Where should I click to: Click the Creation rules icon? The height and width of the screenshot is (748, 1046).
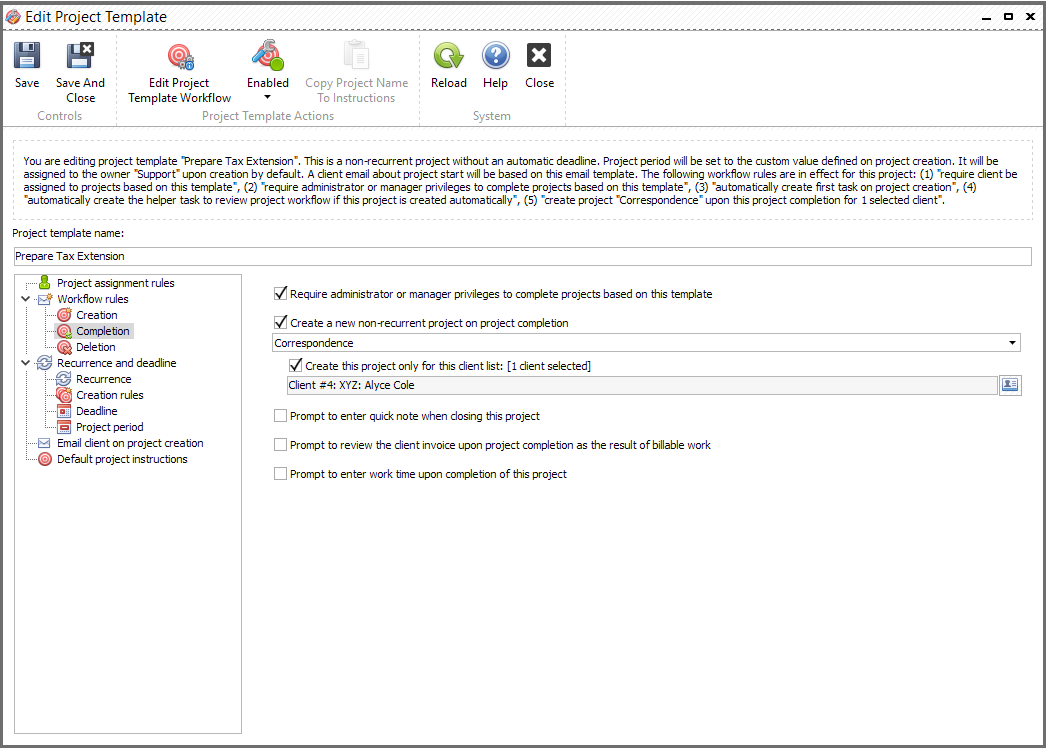pos(64,395)
